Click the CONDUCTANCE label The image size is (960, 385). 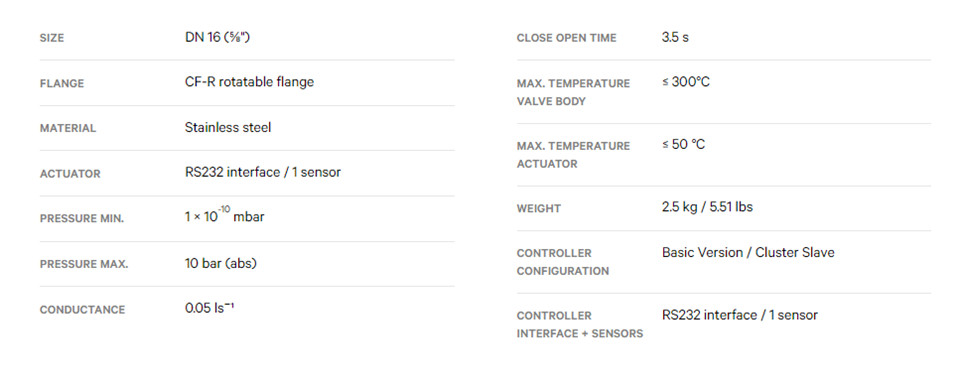click(82, 310)
